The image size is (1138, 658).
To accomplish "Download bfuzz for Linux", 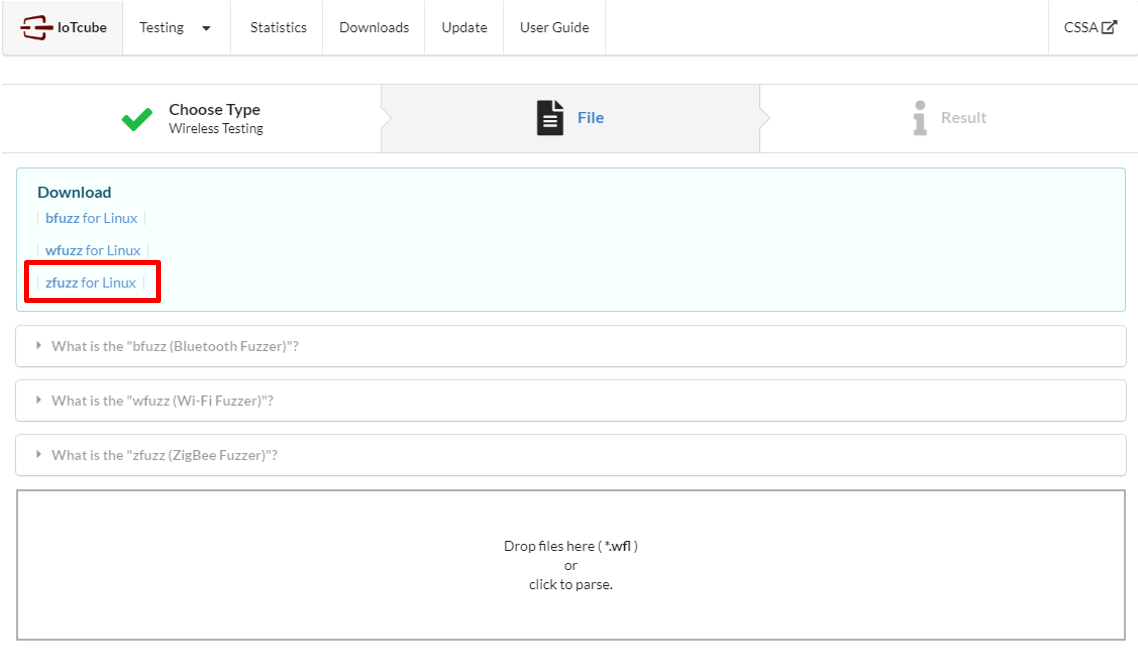I will pos(91,218).
